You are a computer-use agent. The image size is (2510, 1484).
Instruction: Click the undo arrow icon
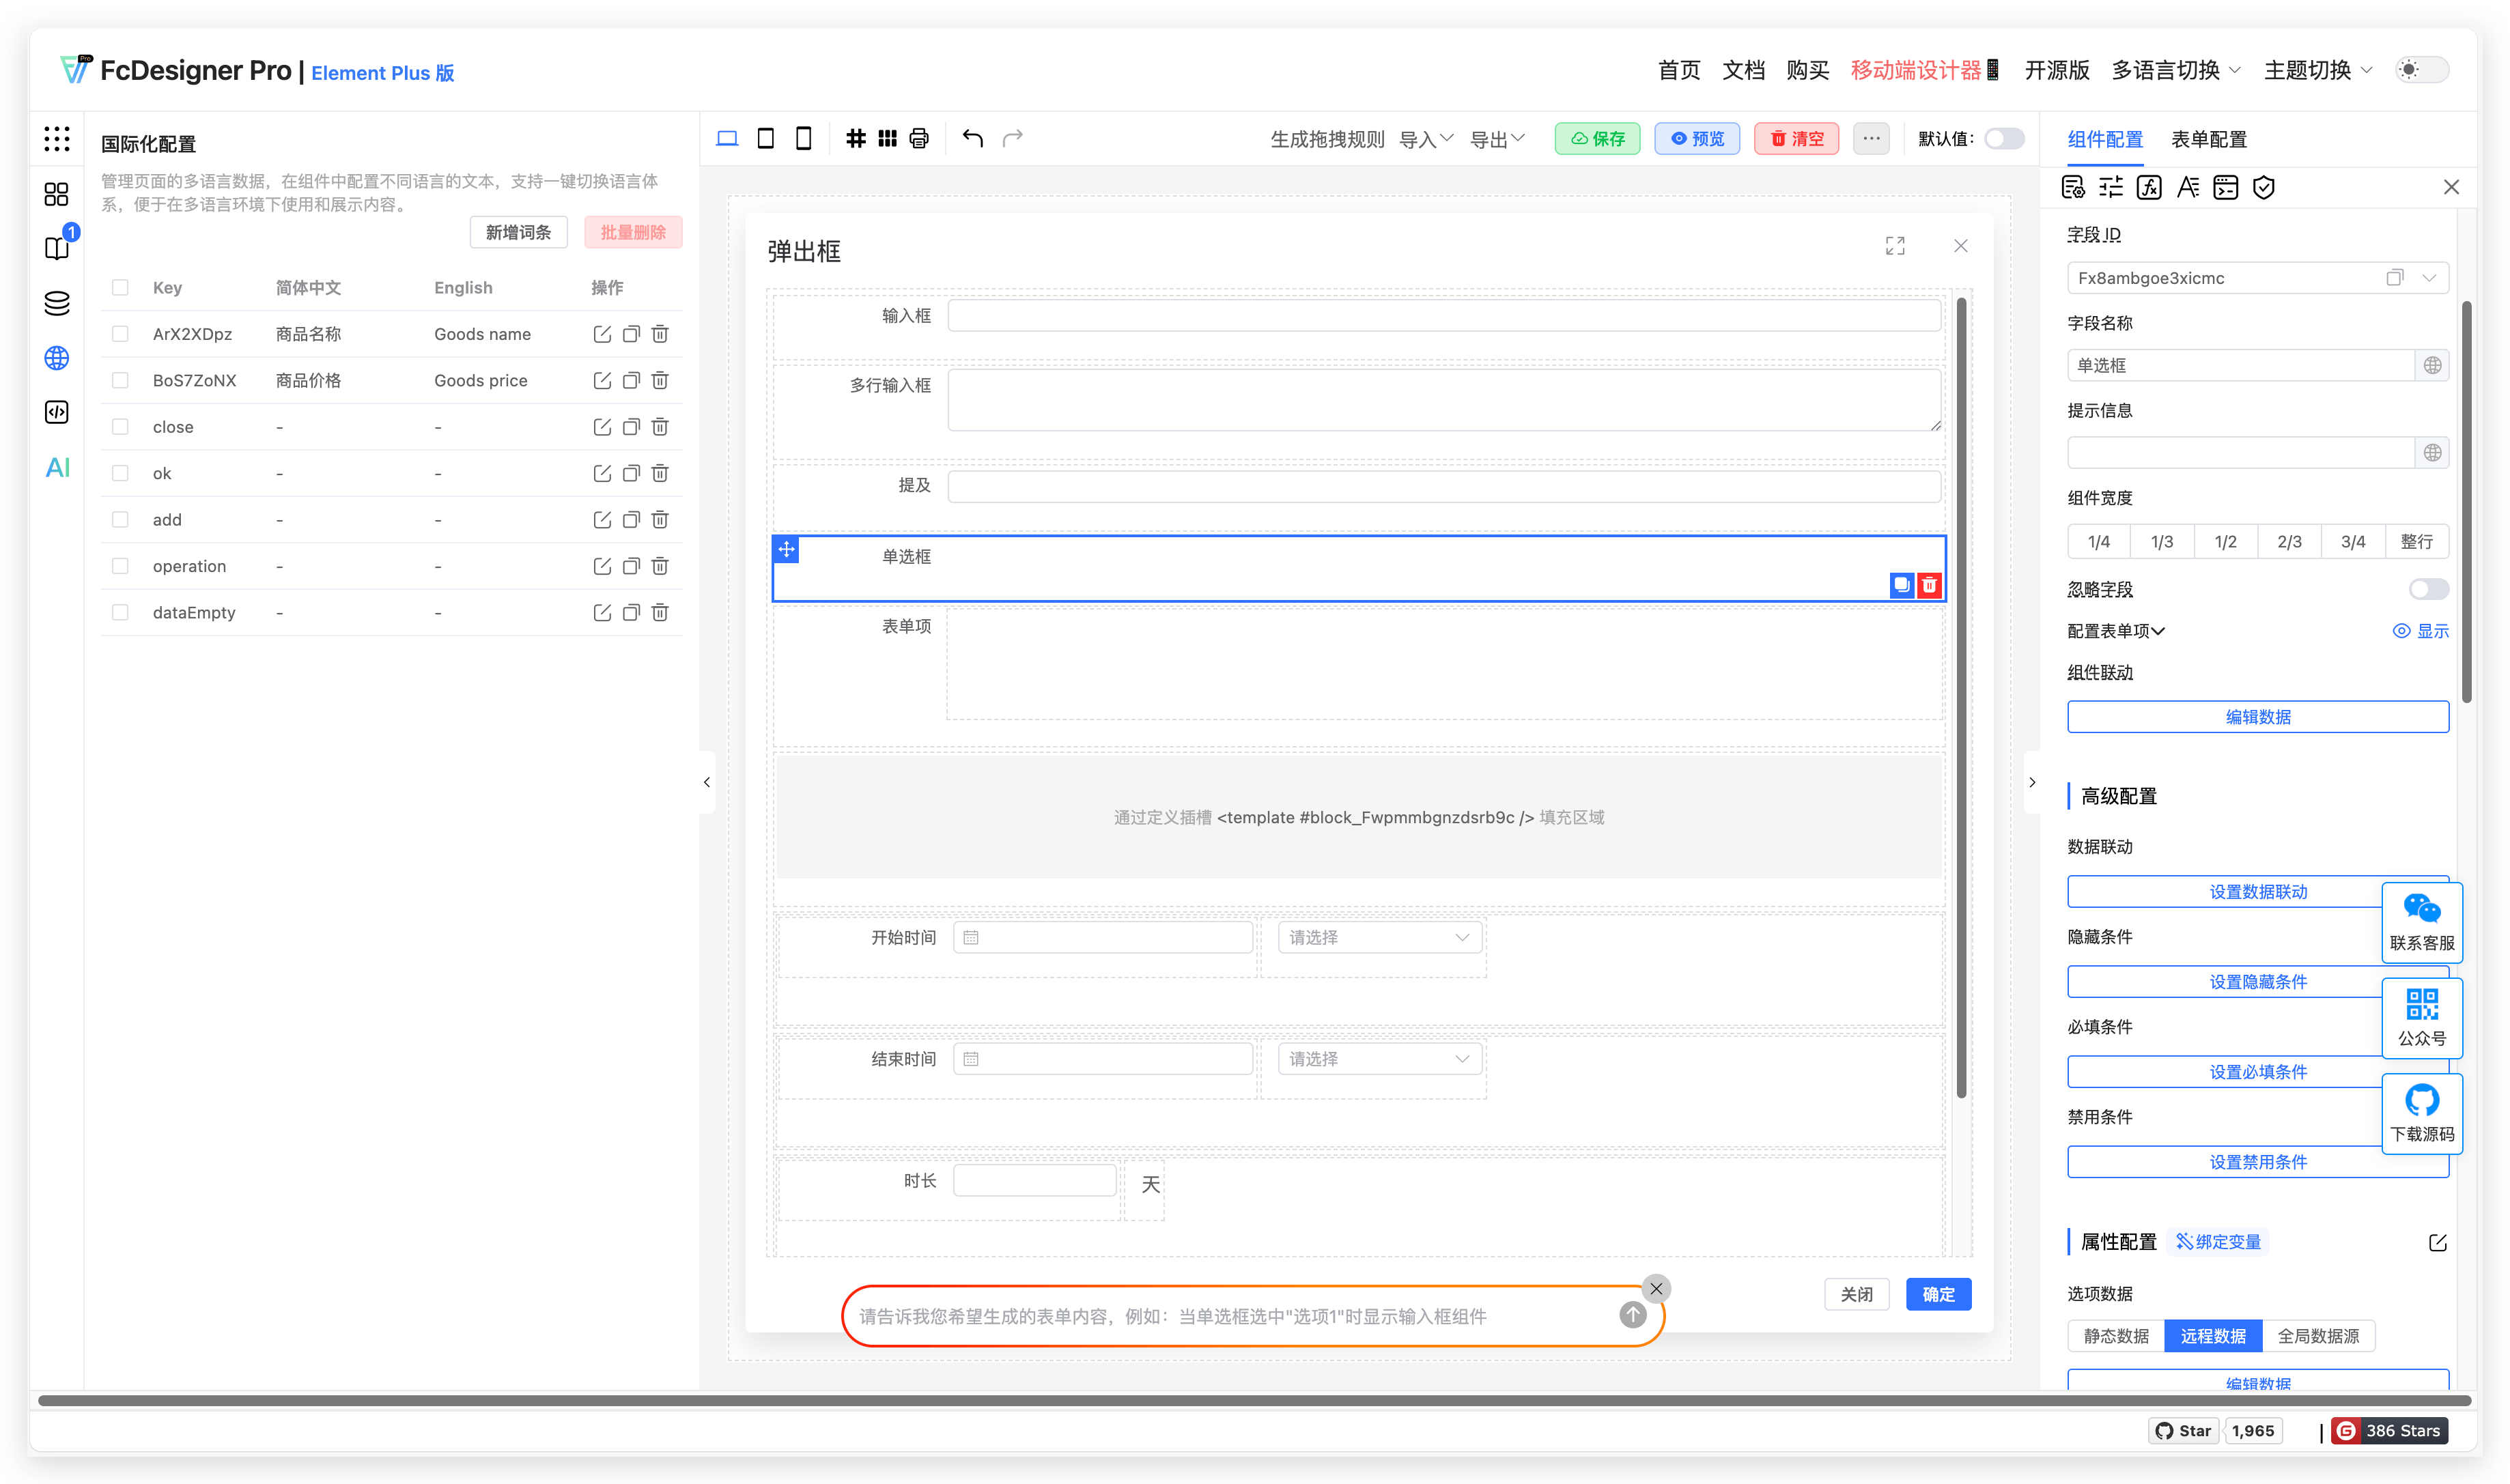coord(972,138)
